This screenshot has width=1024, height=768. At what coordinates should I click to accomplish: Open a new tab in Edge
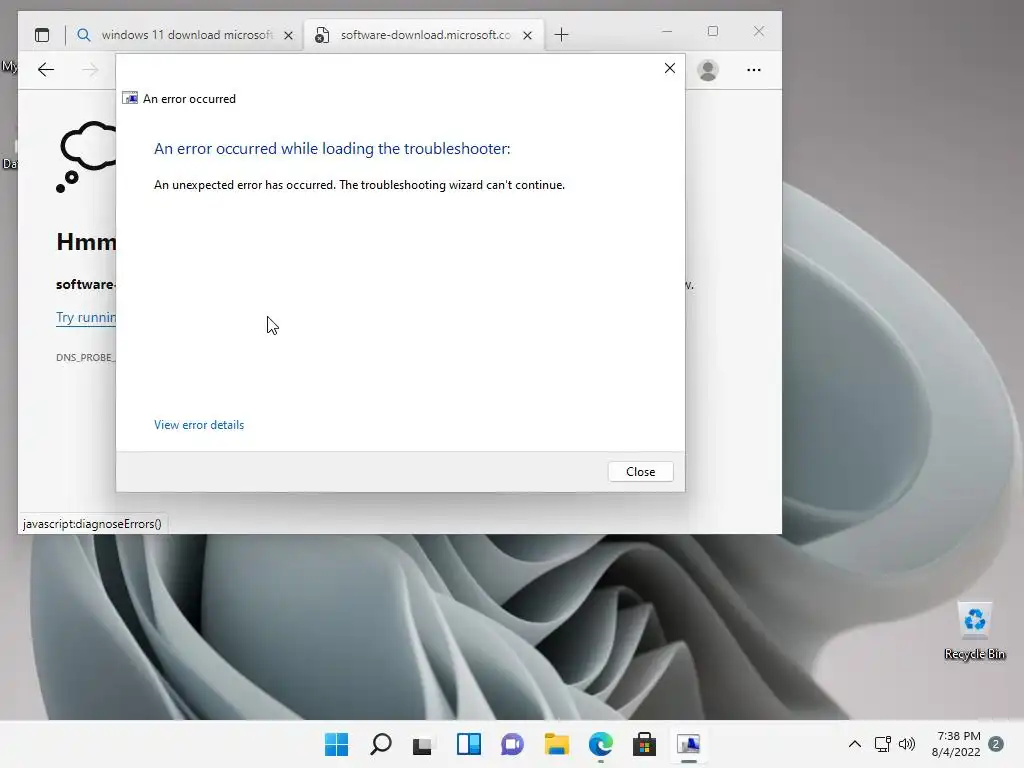pos(561,35)
